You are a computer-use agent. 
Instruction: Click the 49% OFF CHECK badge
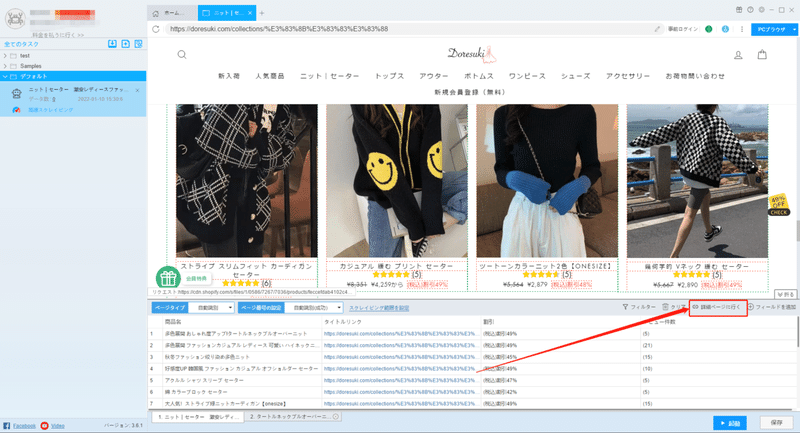(779, 205)
